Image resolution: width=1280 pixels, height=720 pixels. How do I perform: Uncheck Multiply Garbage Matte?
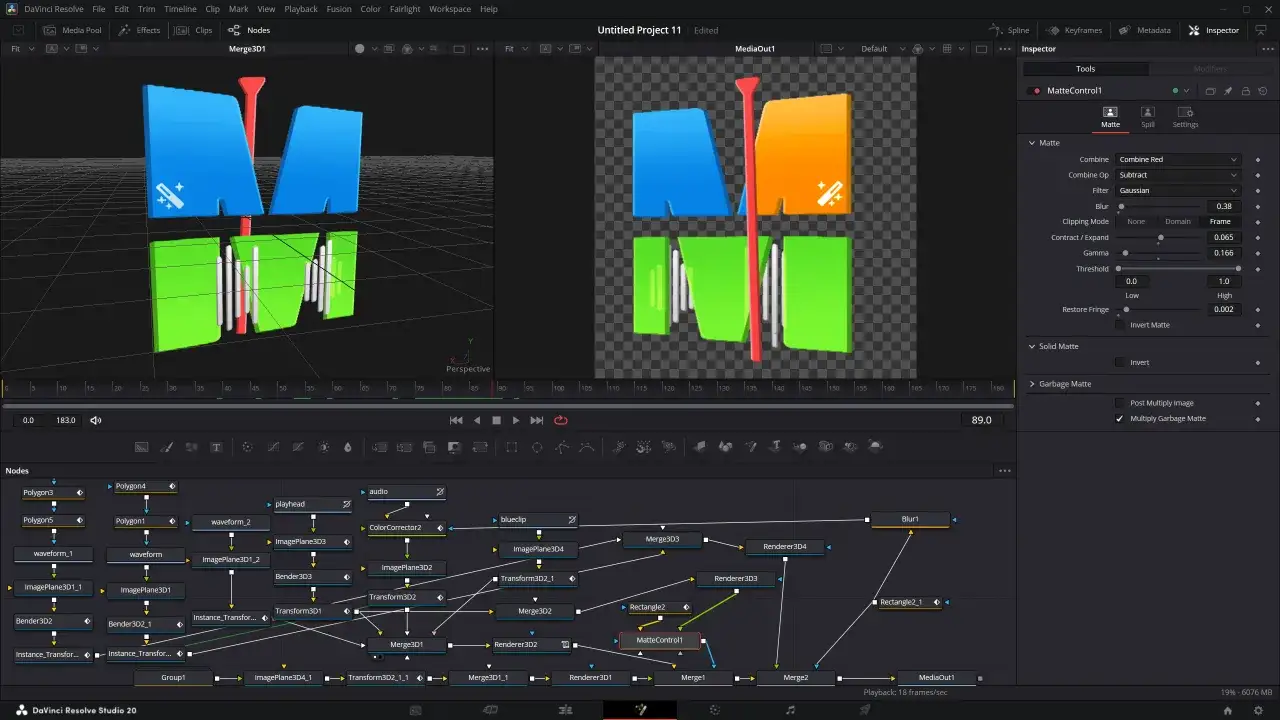(1120, 419)
